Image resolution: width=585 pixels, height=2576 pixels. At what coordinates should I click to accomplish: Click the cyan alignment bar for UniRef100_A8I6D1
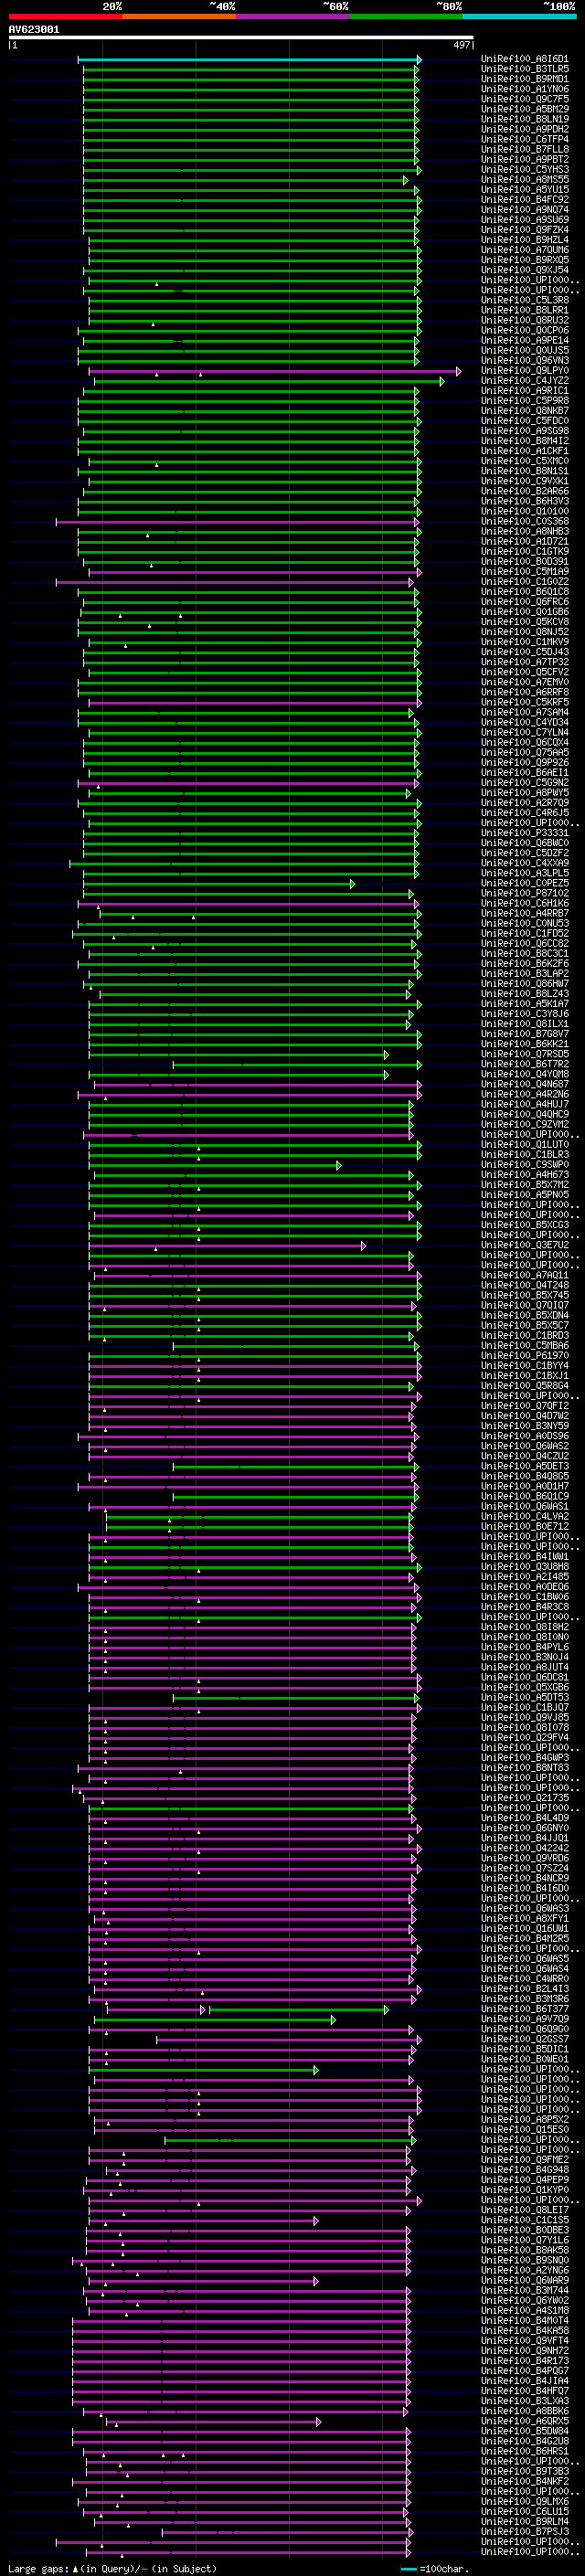249,60
